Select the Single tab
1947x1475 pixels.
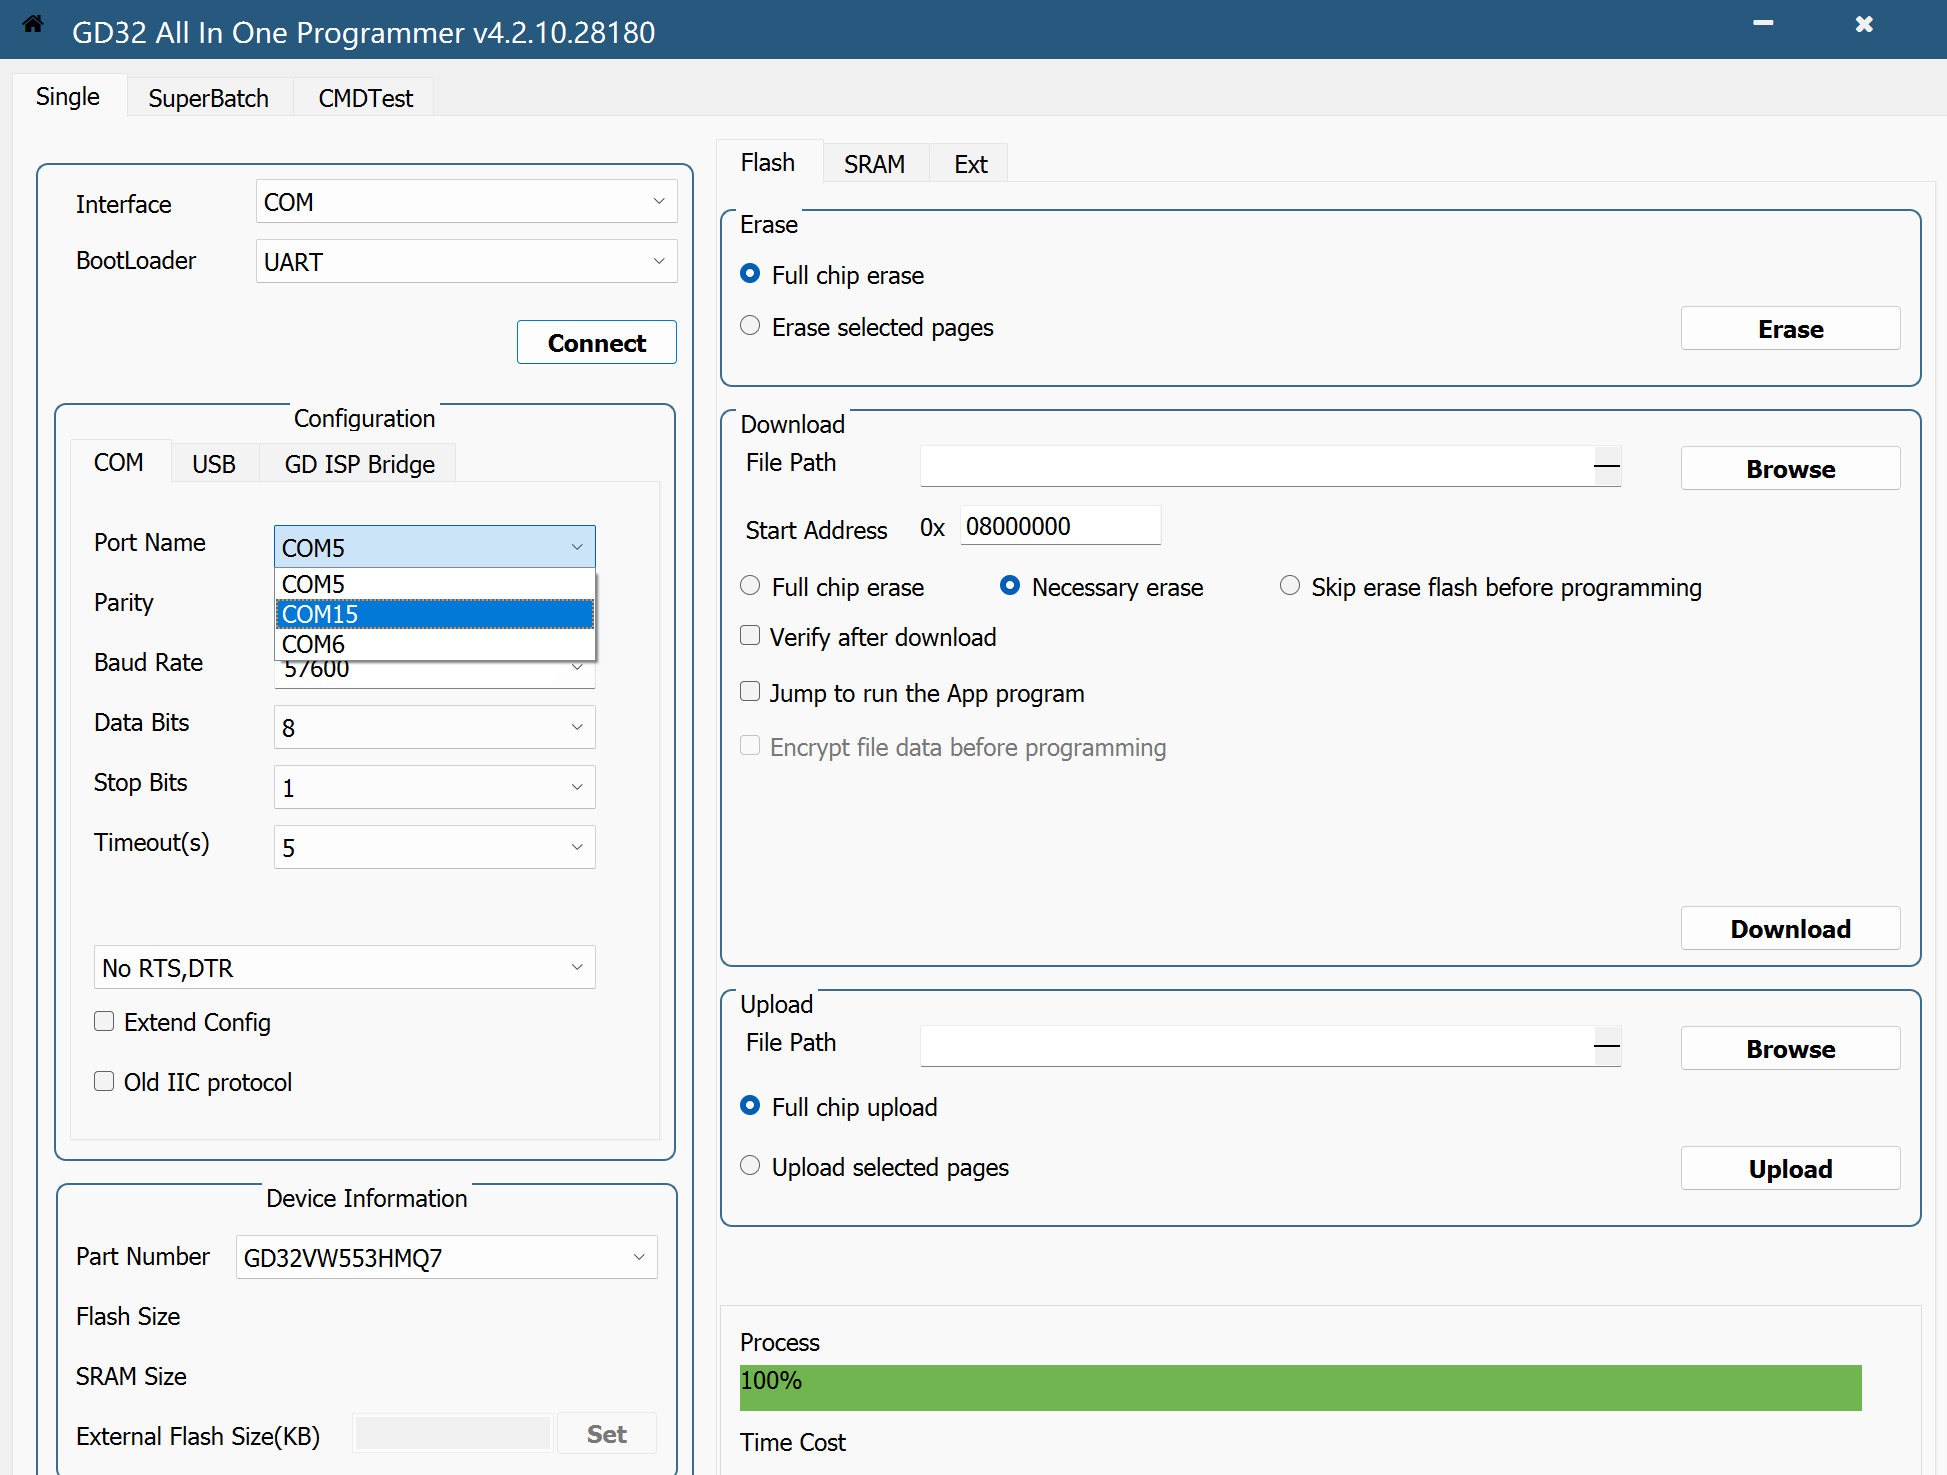68,96
